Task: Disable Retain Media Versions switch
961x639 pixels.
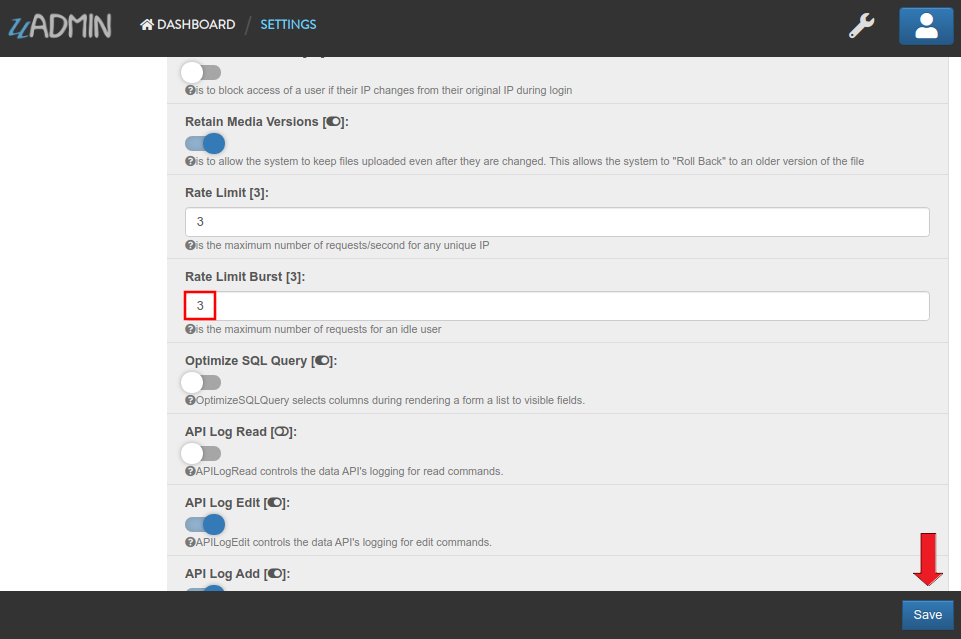Action: [x=205, y=143]
